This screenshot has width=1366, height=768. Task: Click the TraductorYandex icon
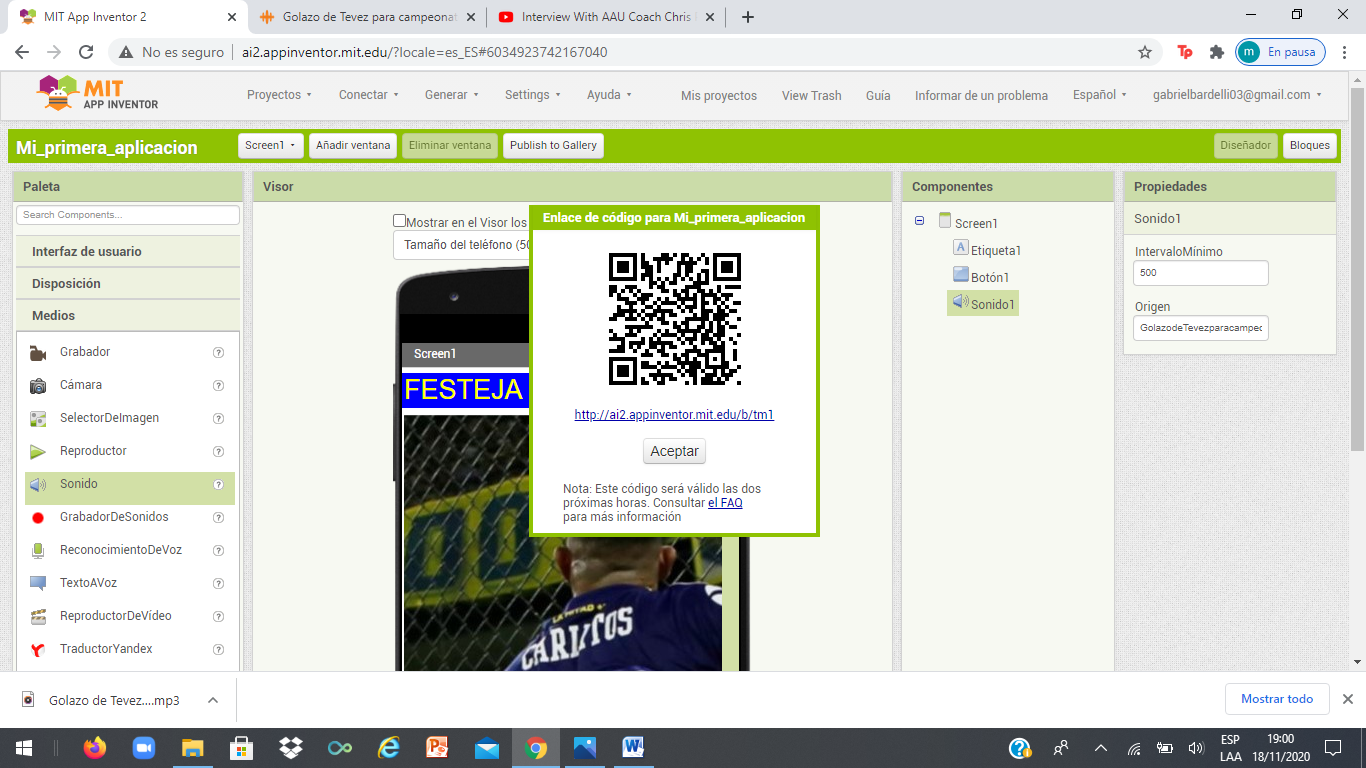(38, 649)
